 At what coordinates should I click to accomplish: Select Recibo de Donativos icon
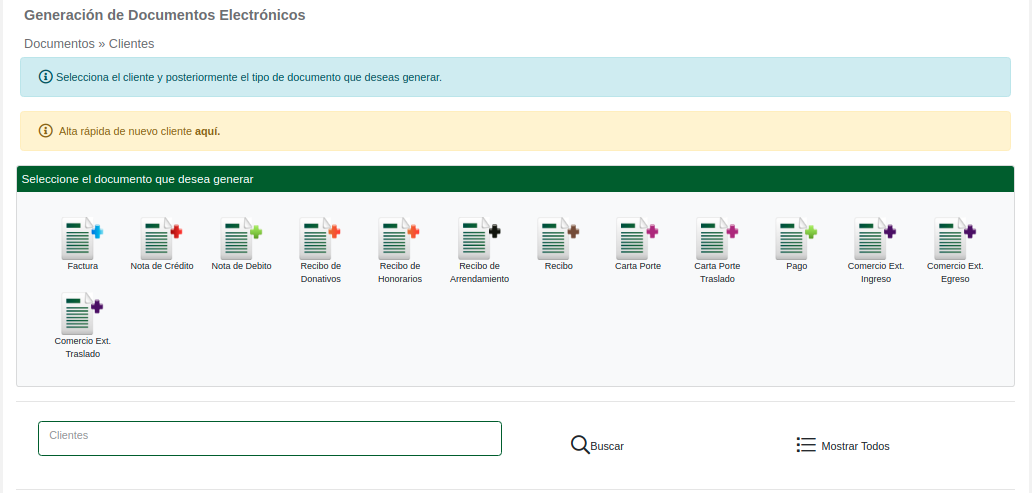pyautogui.click(x=320, y=239)
